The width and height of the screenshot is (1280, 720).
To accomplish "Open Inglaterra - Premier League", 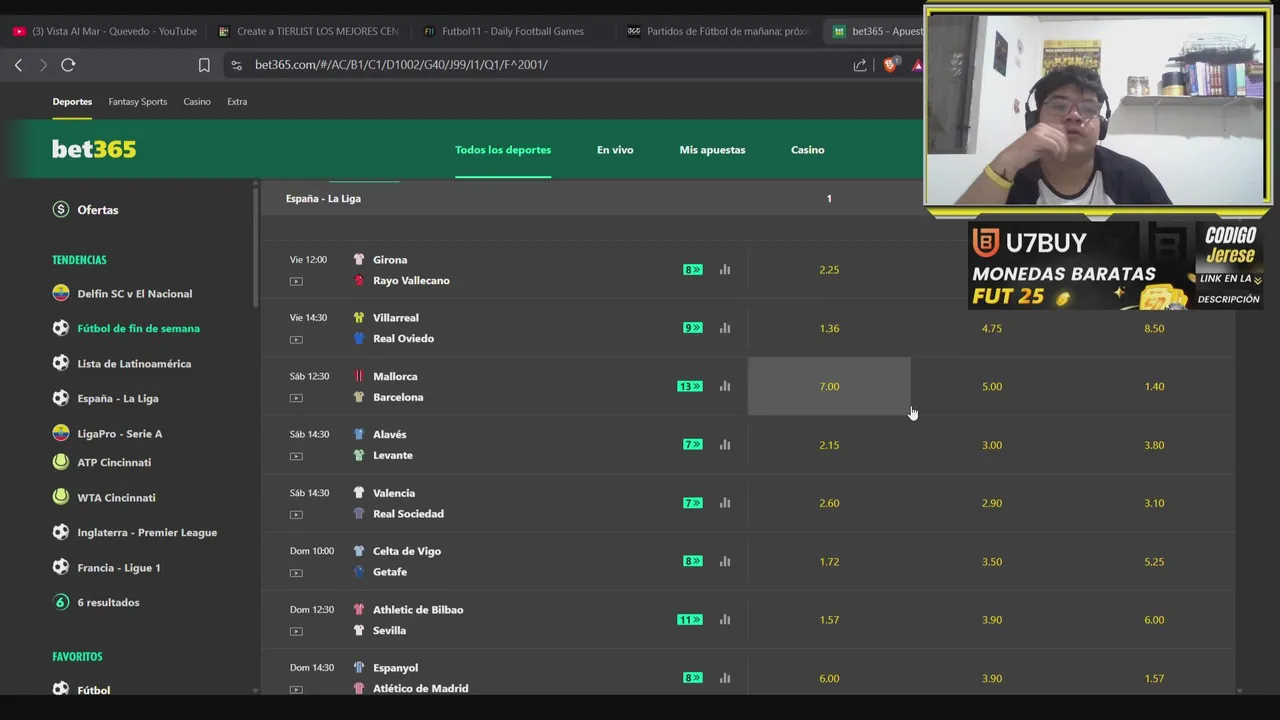I will 147,533.
